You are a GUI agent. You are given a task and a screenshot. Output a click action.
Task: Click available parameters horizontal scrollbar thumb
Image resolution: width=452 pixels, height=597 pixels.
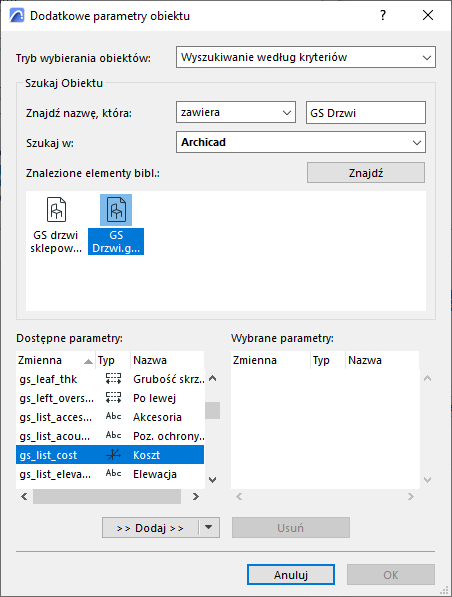point(107,496)
